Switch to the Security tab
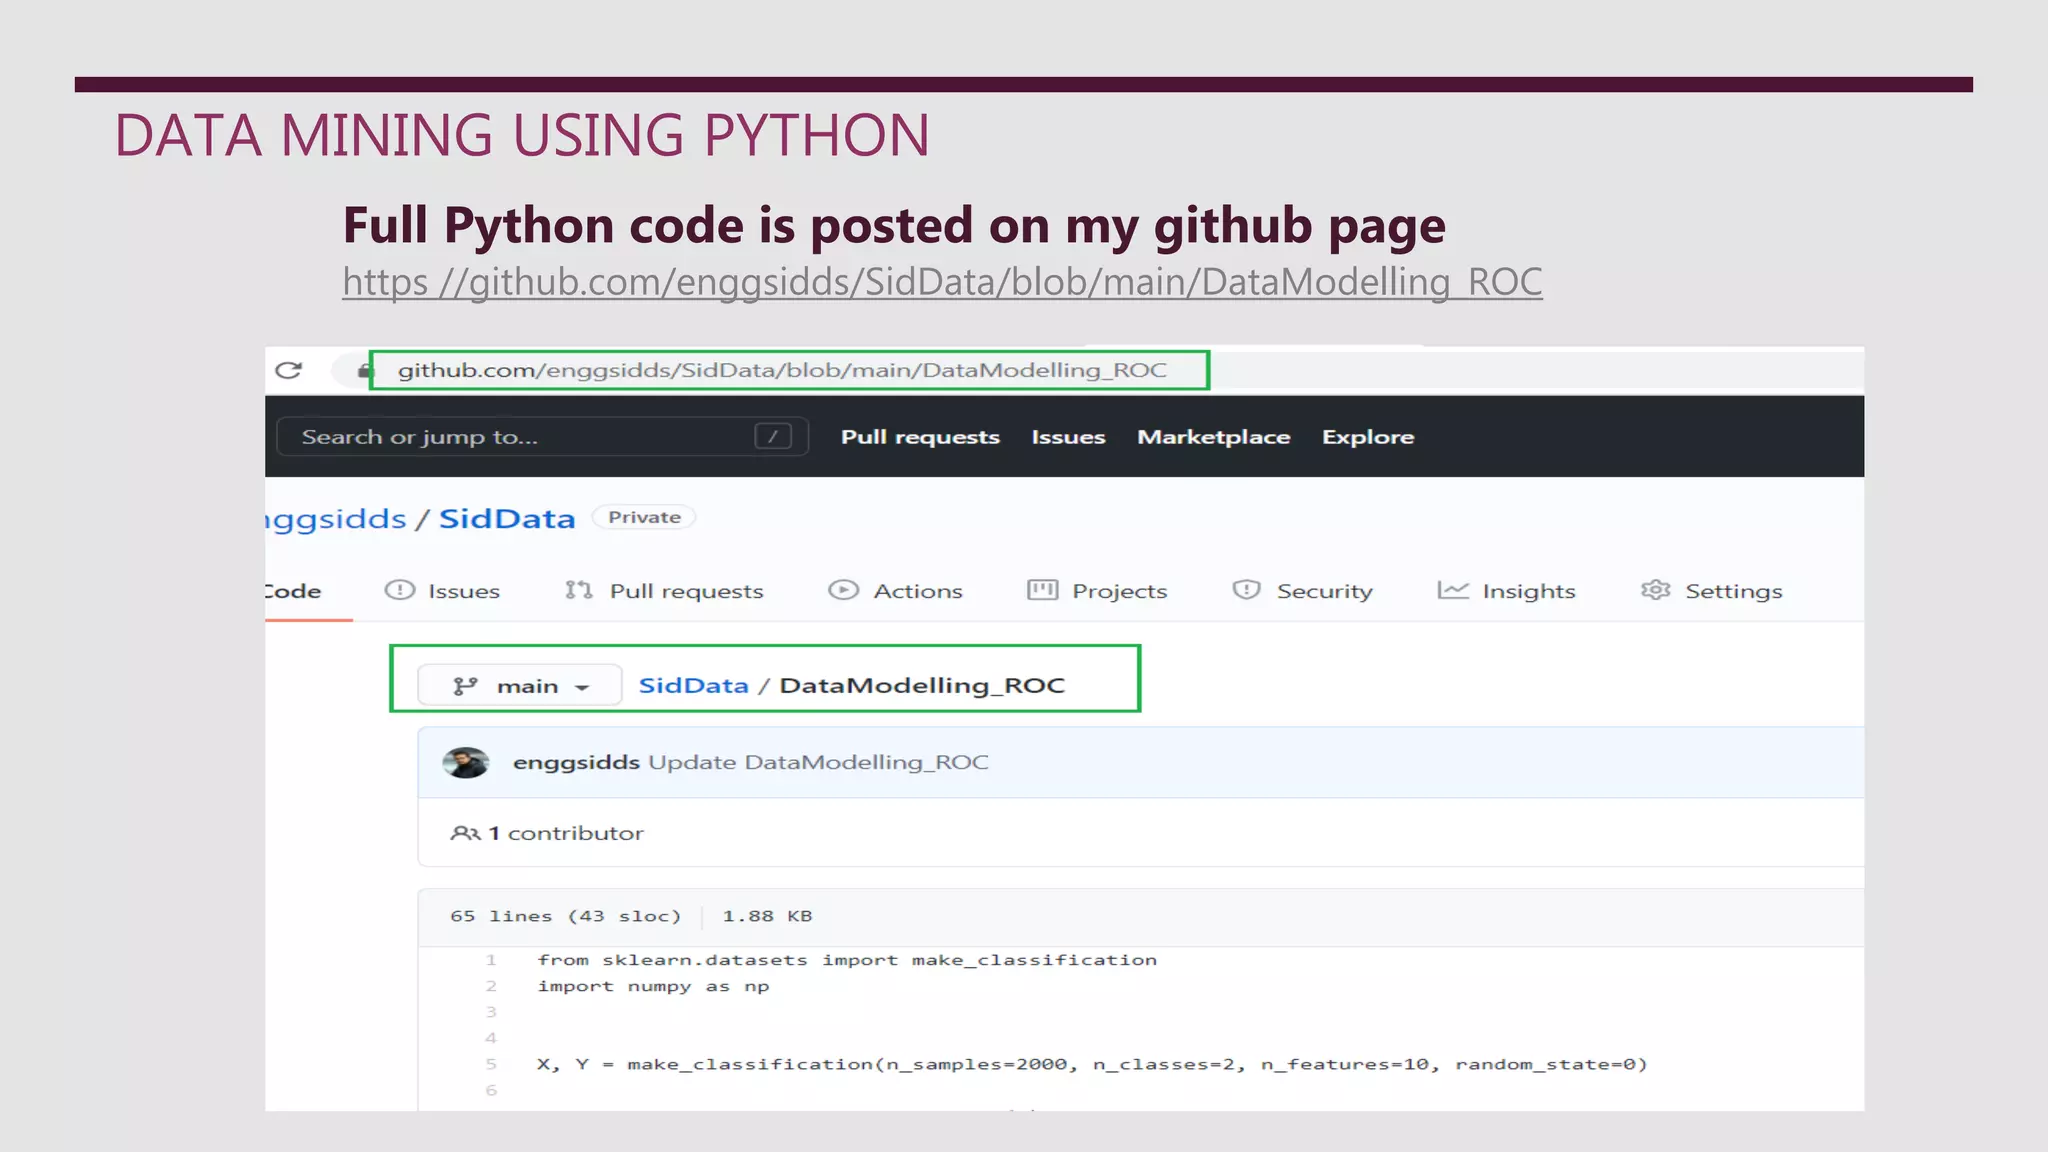This screenshot has width=2048, height=1152. pyautogui.click(x=1302, y=591)
